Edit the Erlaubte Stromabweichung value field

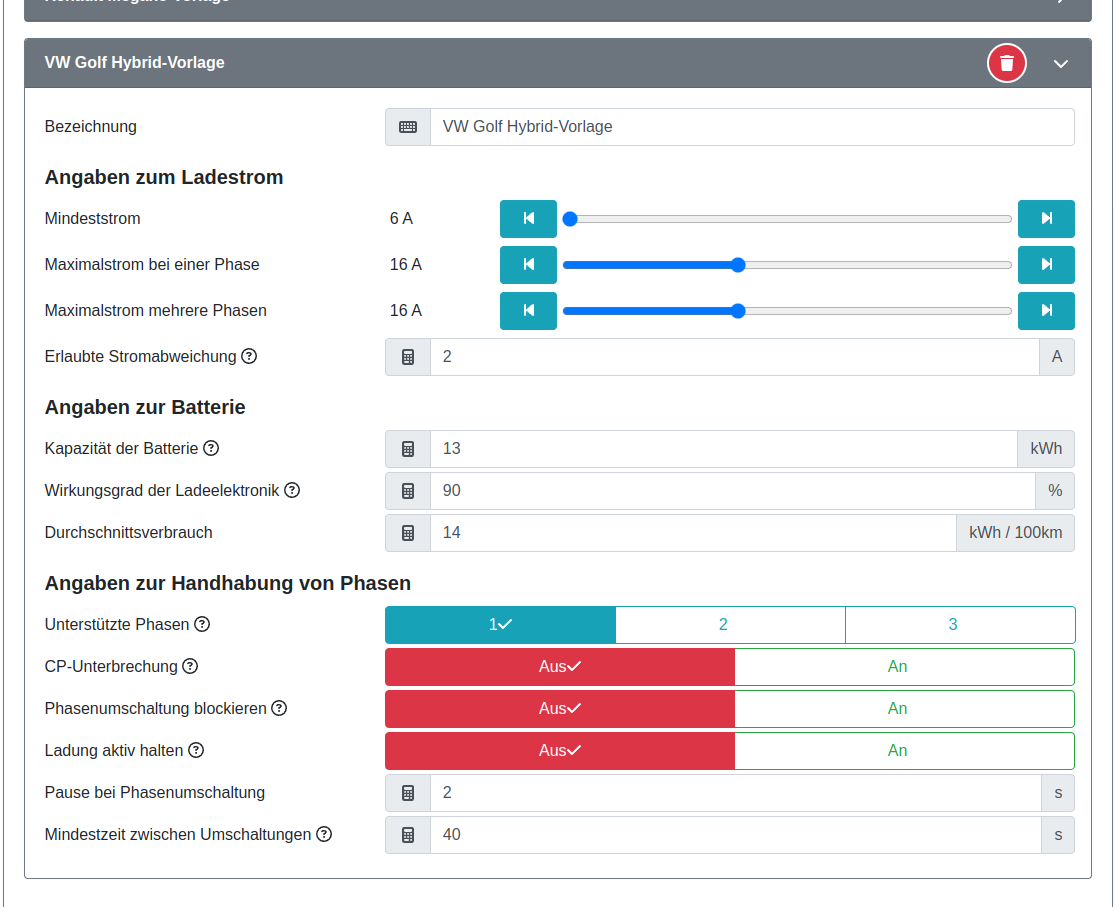pos(735,357)
